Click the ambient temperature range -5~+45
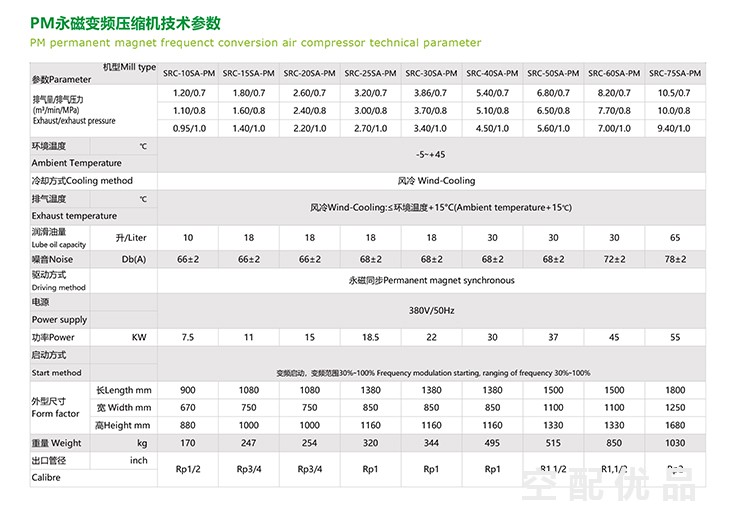Screen dimensions: 735x519 click(x=430, y=155)
